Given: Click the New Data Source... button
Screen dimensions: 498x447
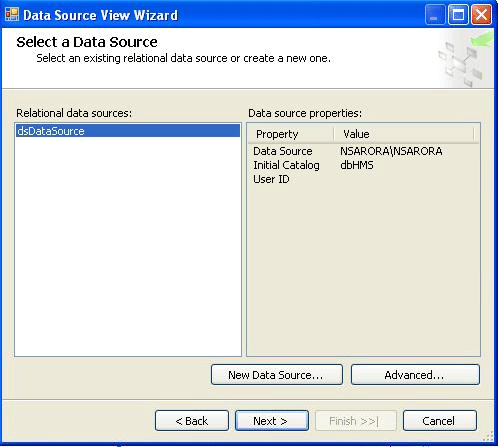Looking at the screenshot, I should click(x=277, y=375).
